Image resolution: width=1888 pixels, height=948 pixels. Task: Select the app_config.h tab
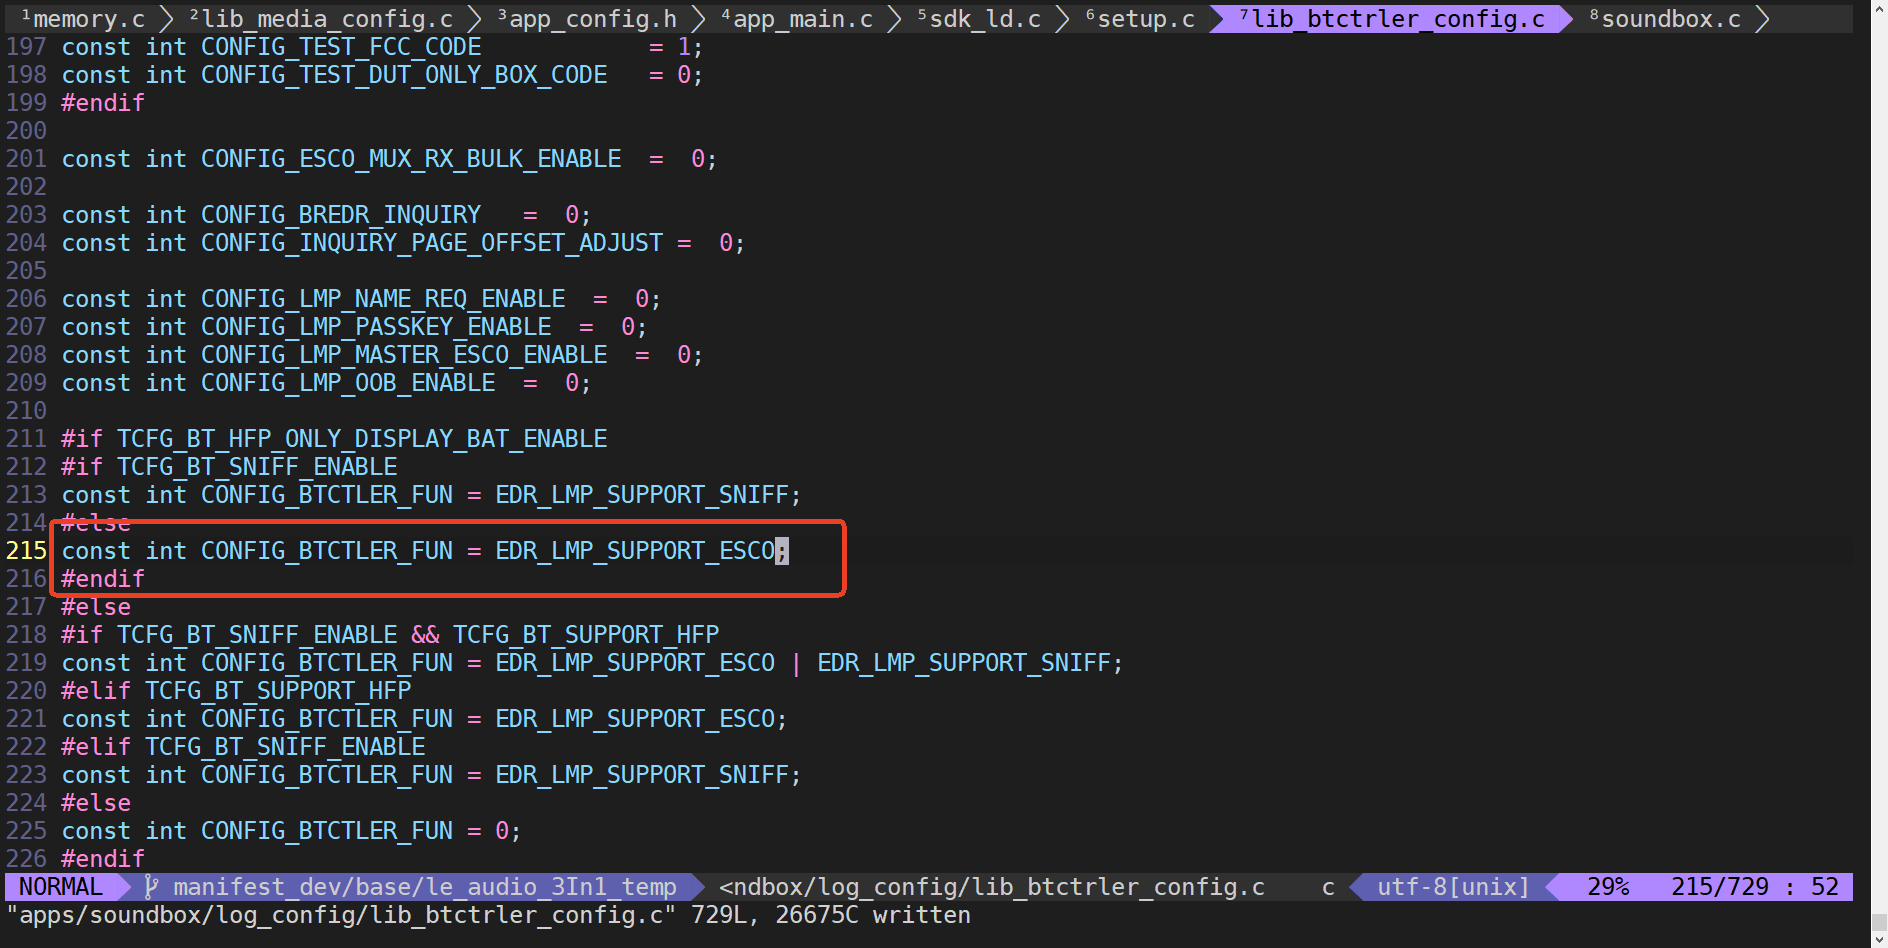coord(587,19)
